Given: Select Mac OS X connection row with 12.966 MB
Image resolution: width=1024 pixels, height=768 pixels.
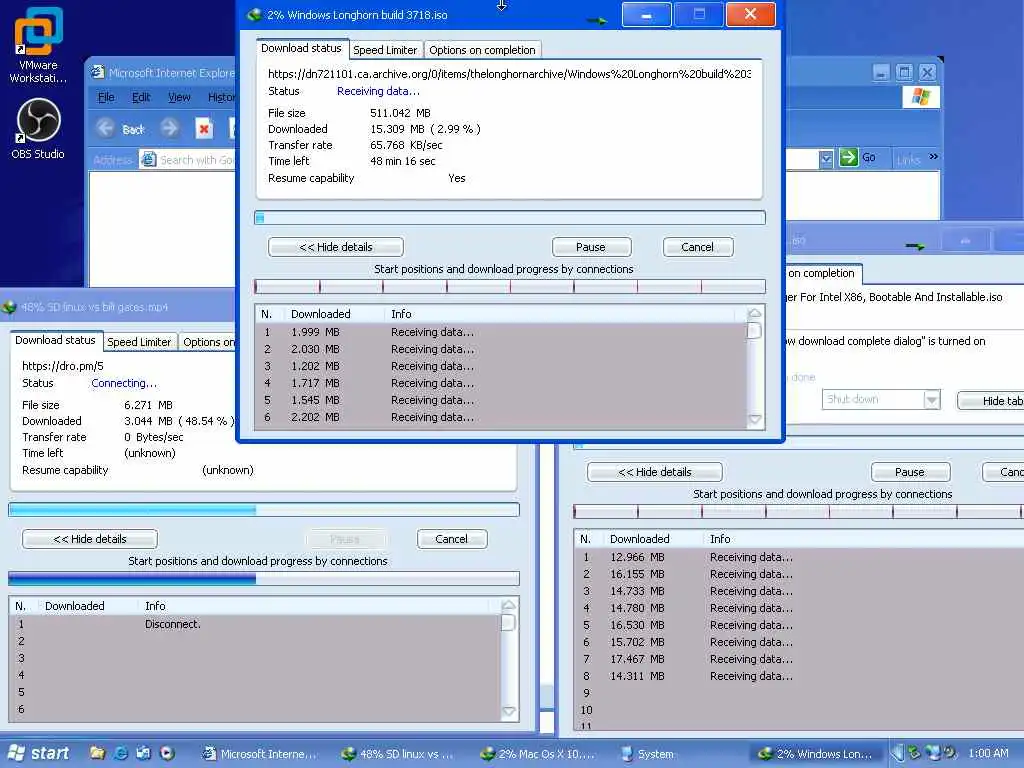Looking at the screenshot, I should pyautogui.click(x=798, y=557).
